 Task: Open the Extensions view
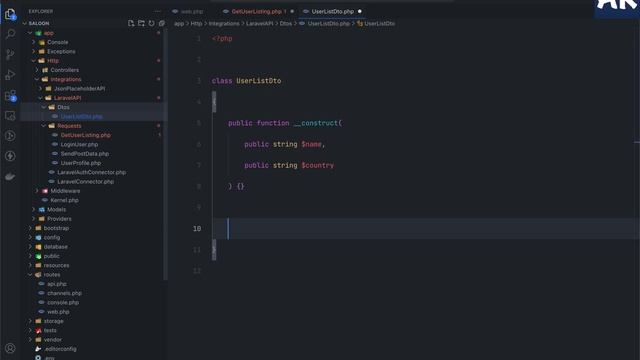coord(10,96)
